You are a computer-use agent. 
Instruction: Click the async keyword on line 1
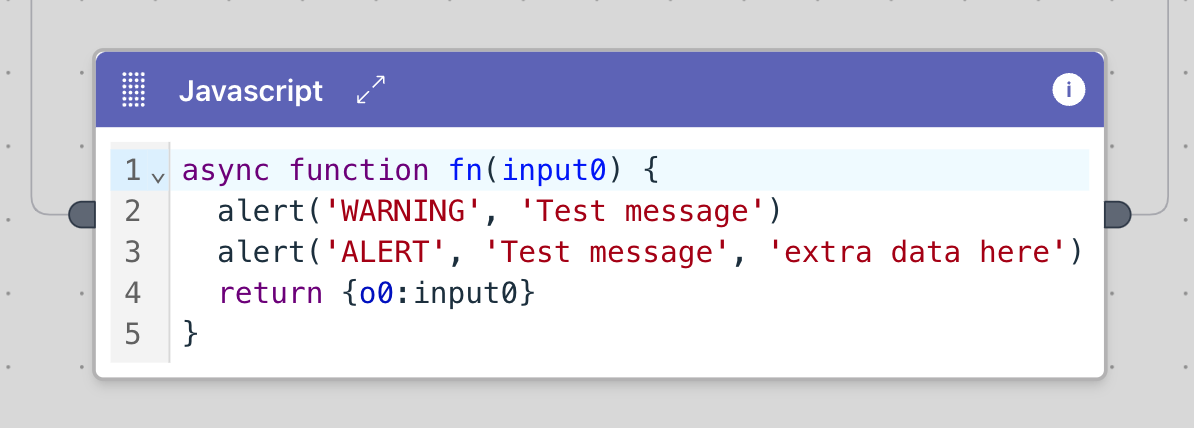point(226,171)
